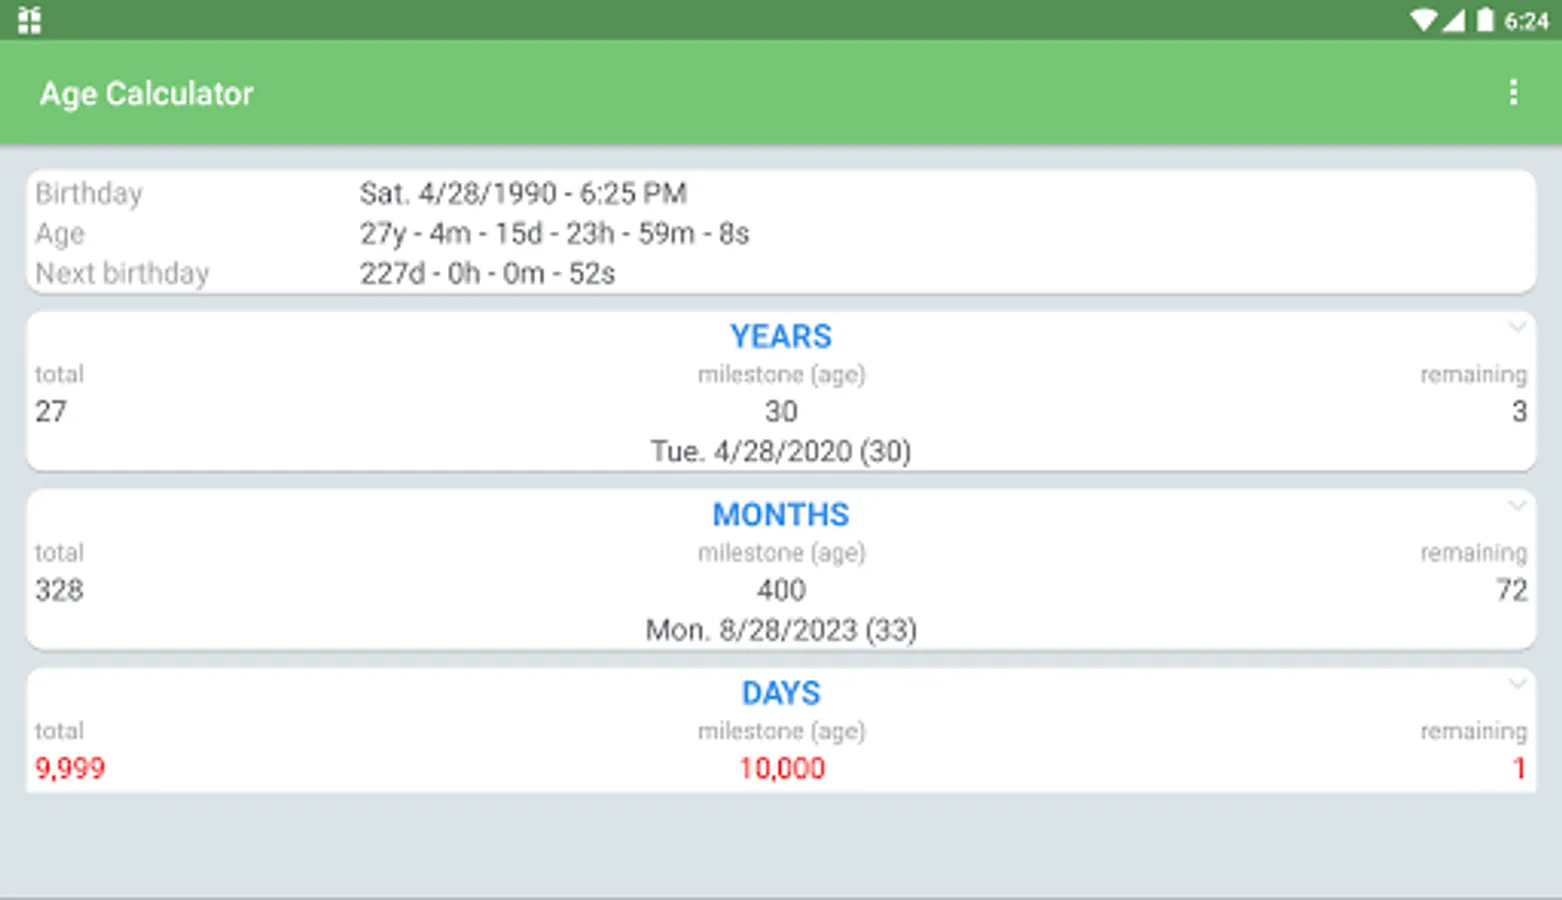Image resolution: width=1562 pixels, height=900 pixels.
Task: Tap the 6:24 clock in status bar
Action: coord(1526,21)
